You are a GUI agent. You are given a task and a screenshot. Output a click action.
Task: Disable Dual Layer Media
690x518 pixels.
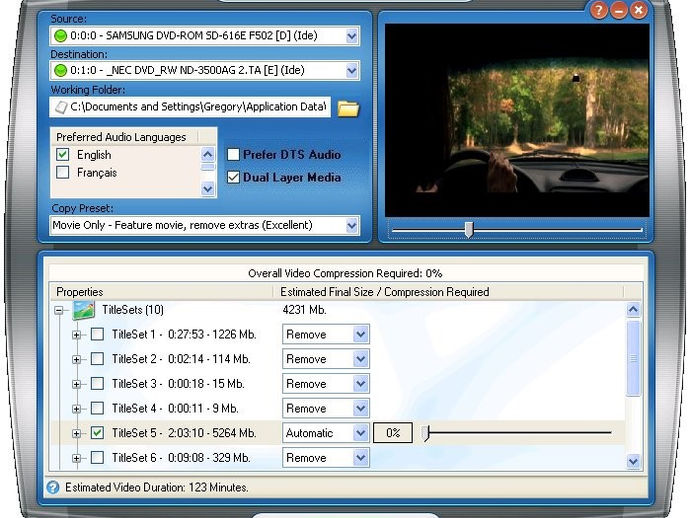pos(233,177)
